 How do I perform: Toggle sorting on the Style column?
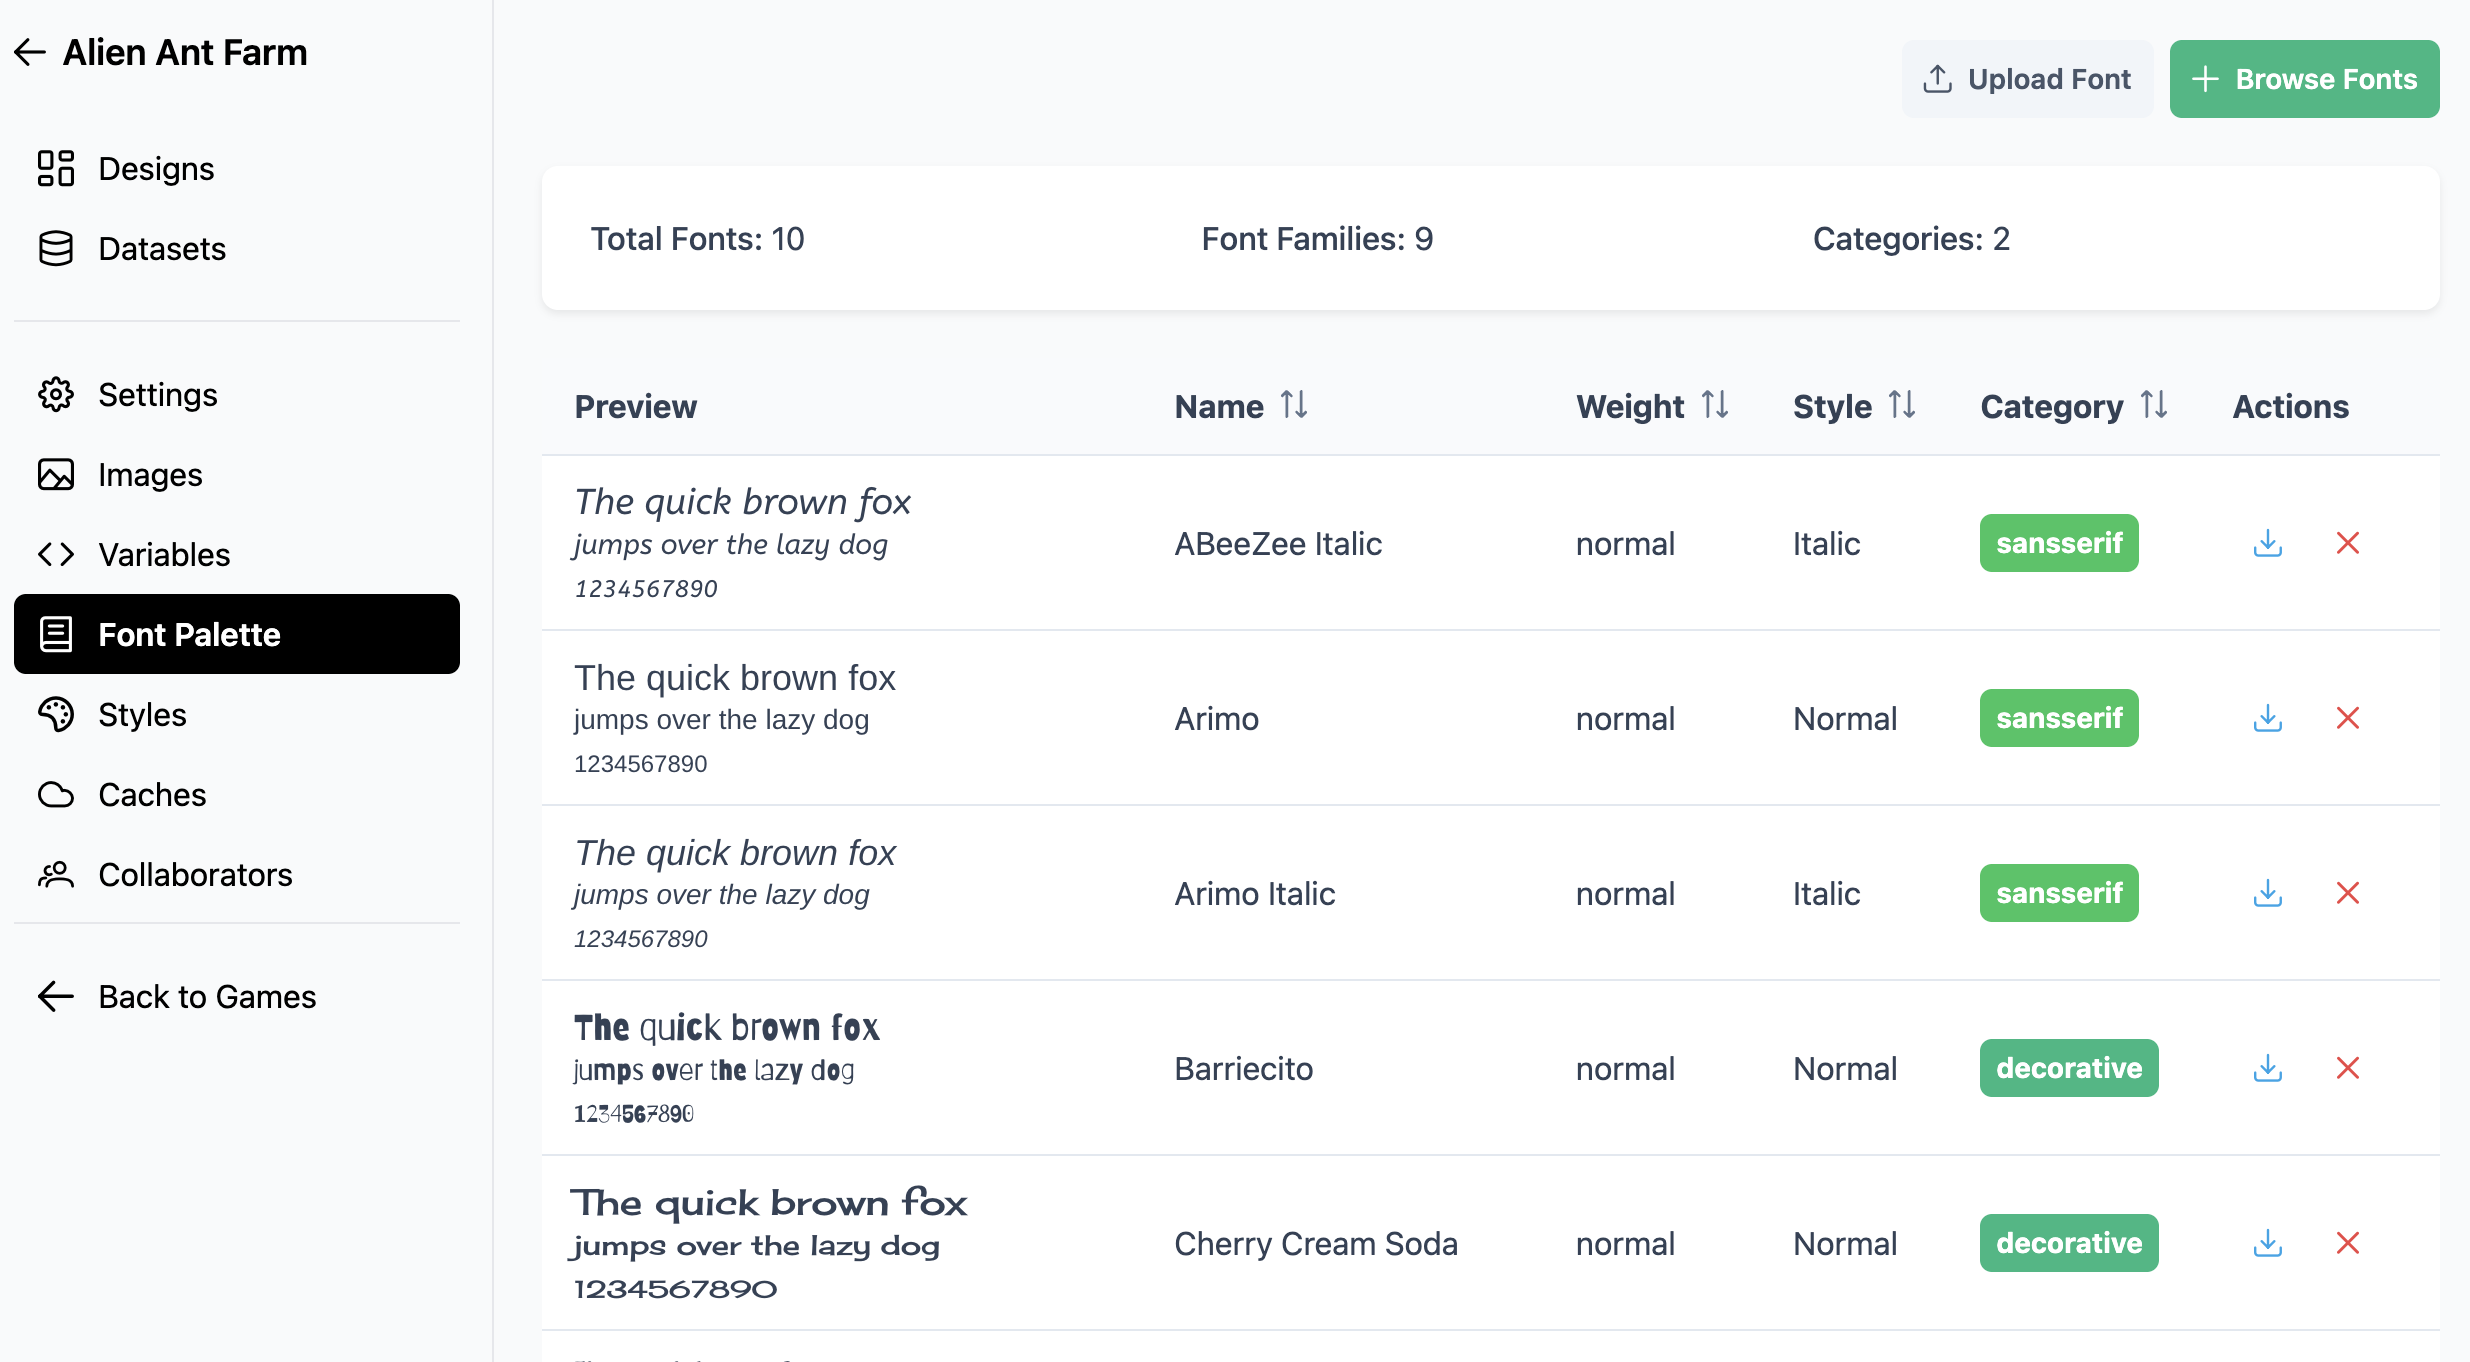point(1902,406)
